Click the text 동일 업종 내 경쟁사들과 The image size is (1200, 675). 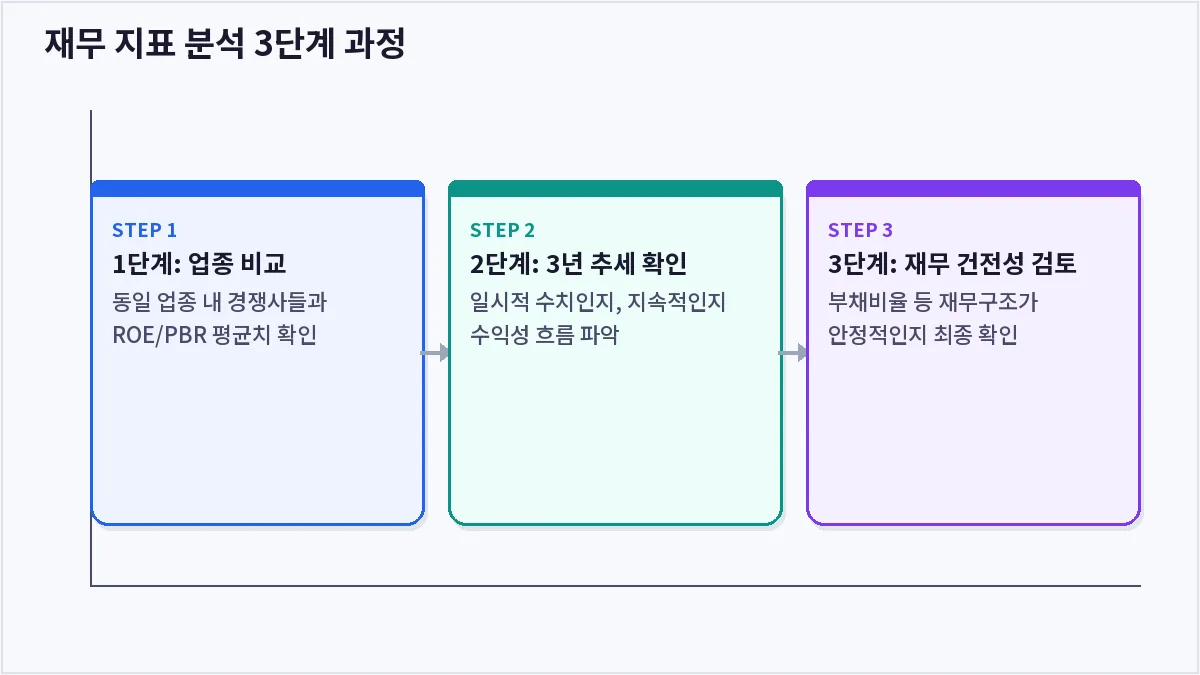click(x=220, y=301)
